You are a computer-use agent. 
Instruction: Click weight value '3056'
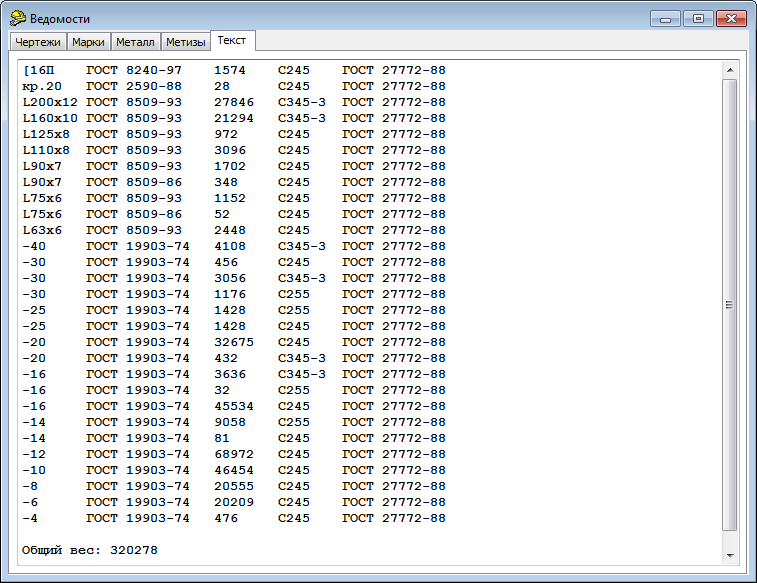(x=230, y=278)
